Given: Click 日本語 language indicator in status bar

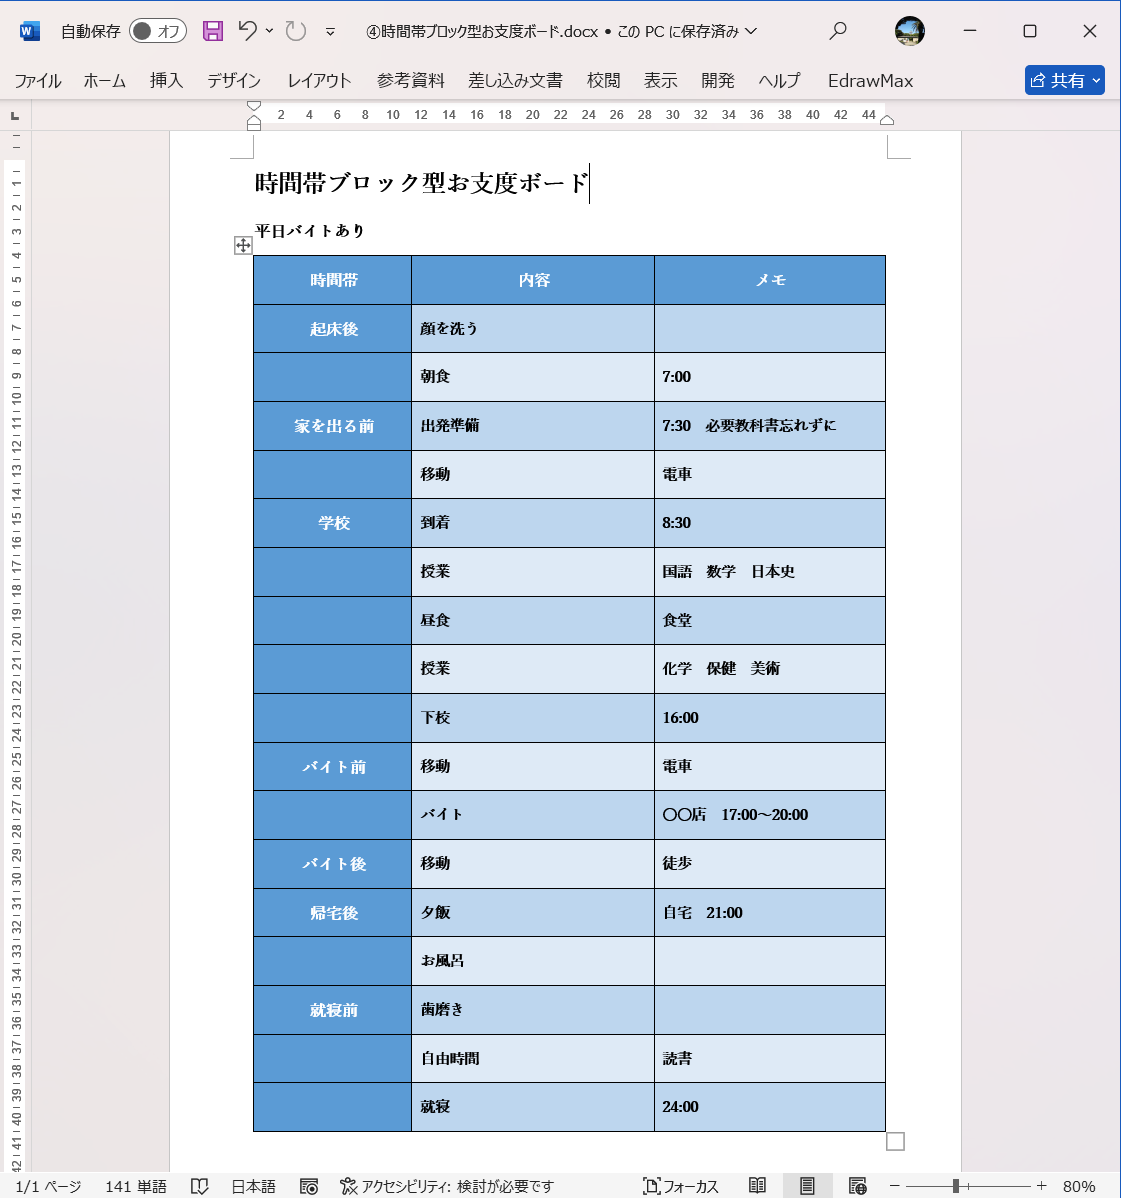Looking at the screenshot, I should [x=253, y=1186].
